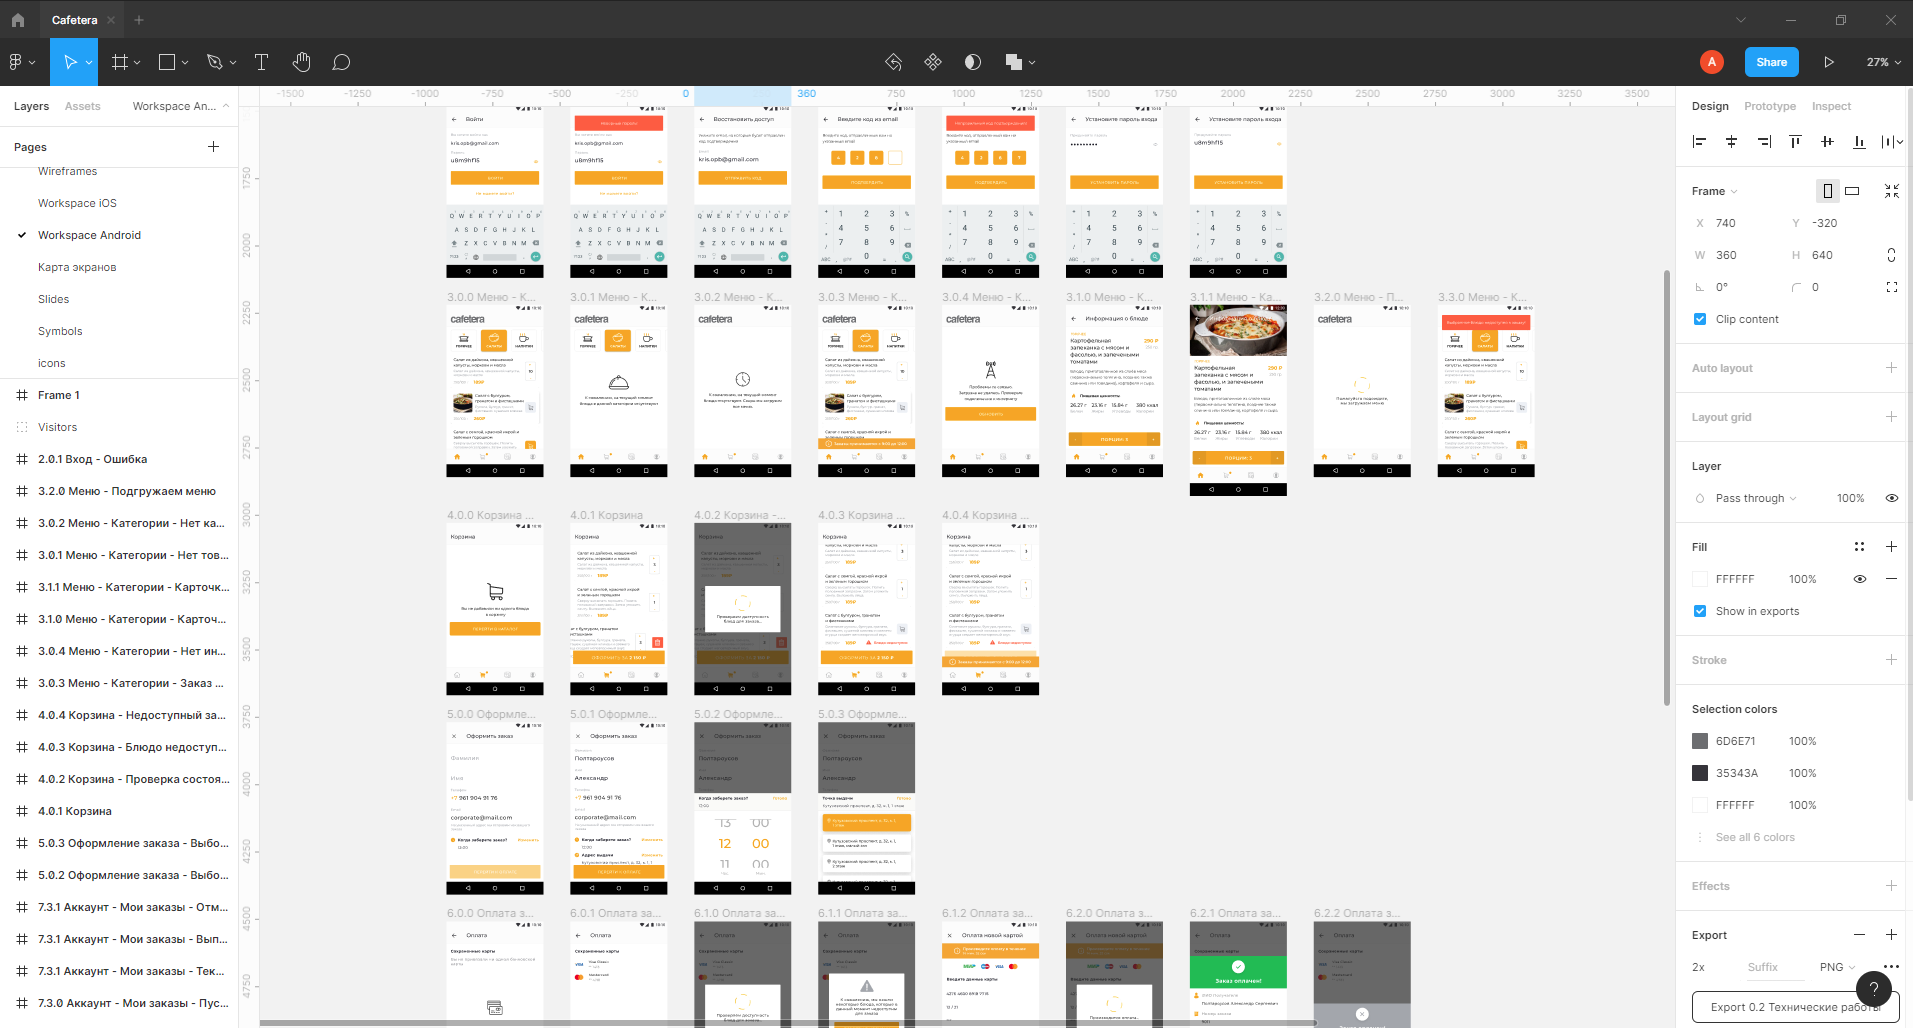Click the 35343A selection color swatch
The height and width of the screenshot is (1028, 1913).
[1700, 773]
